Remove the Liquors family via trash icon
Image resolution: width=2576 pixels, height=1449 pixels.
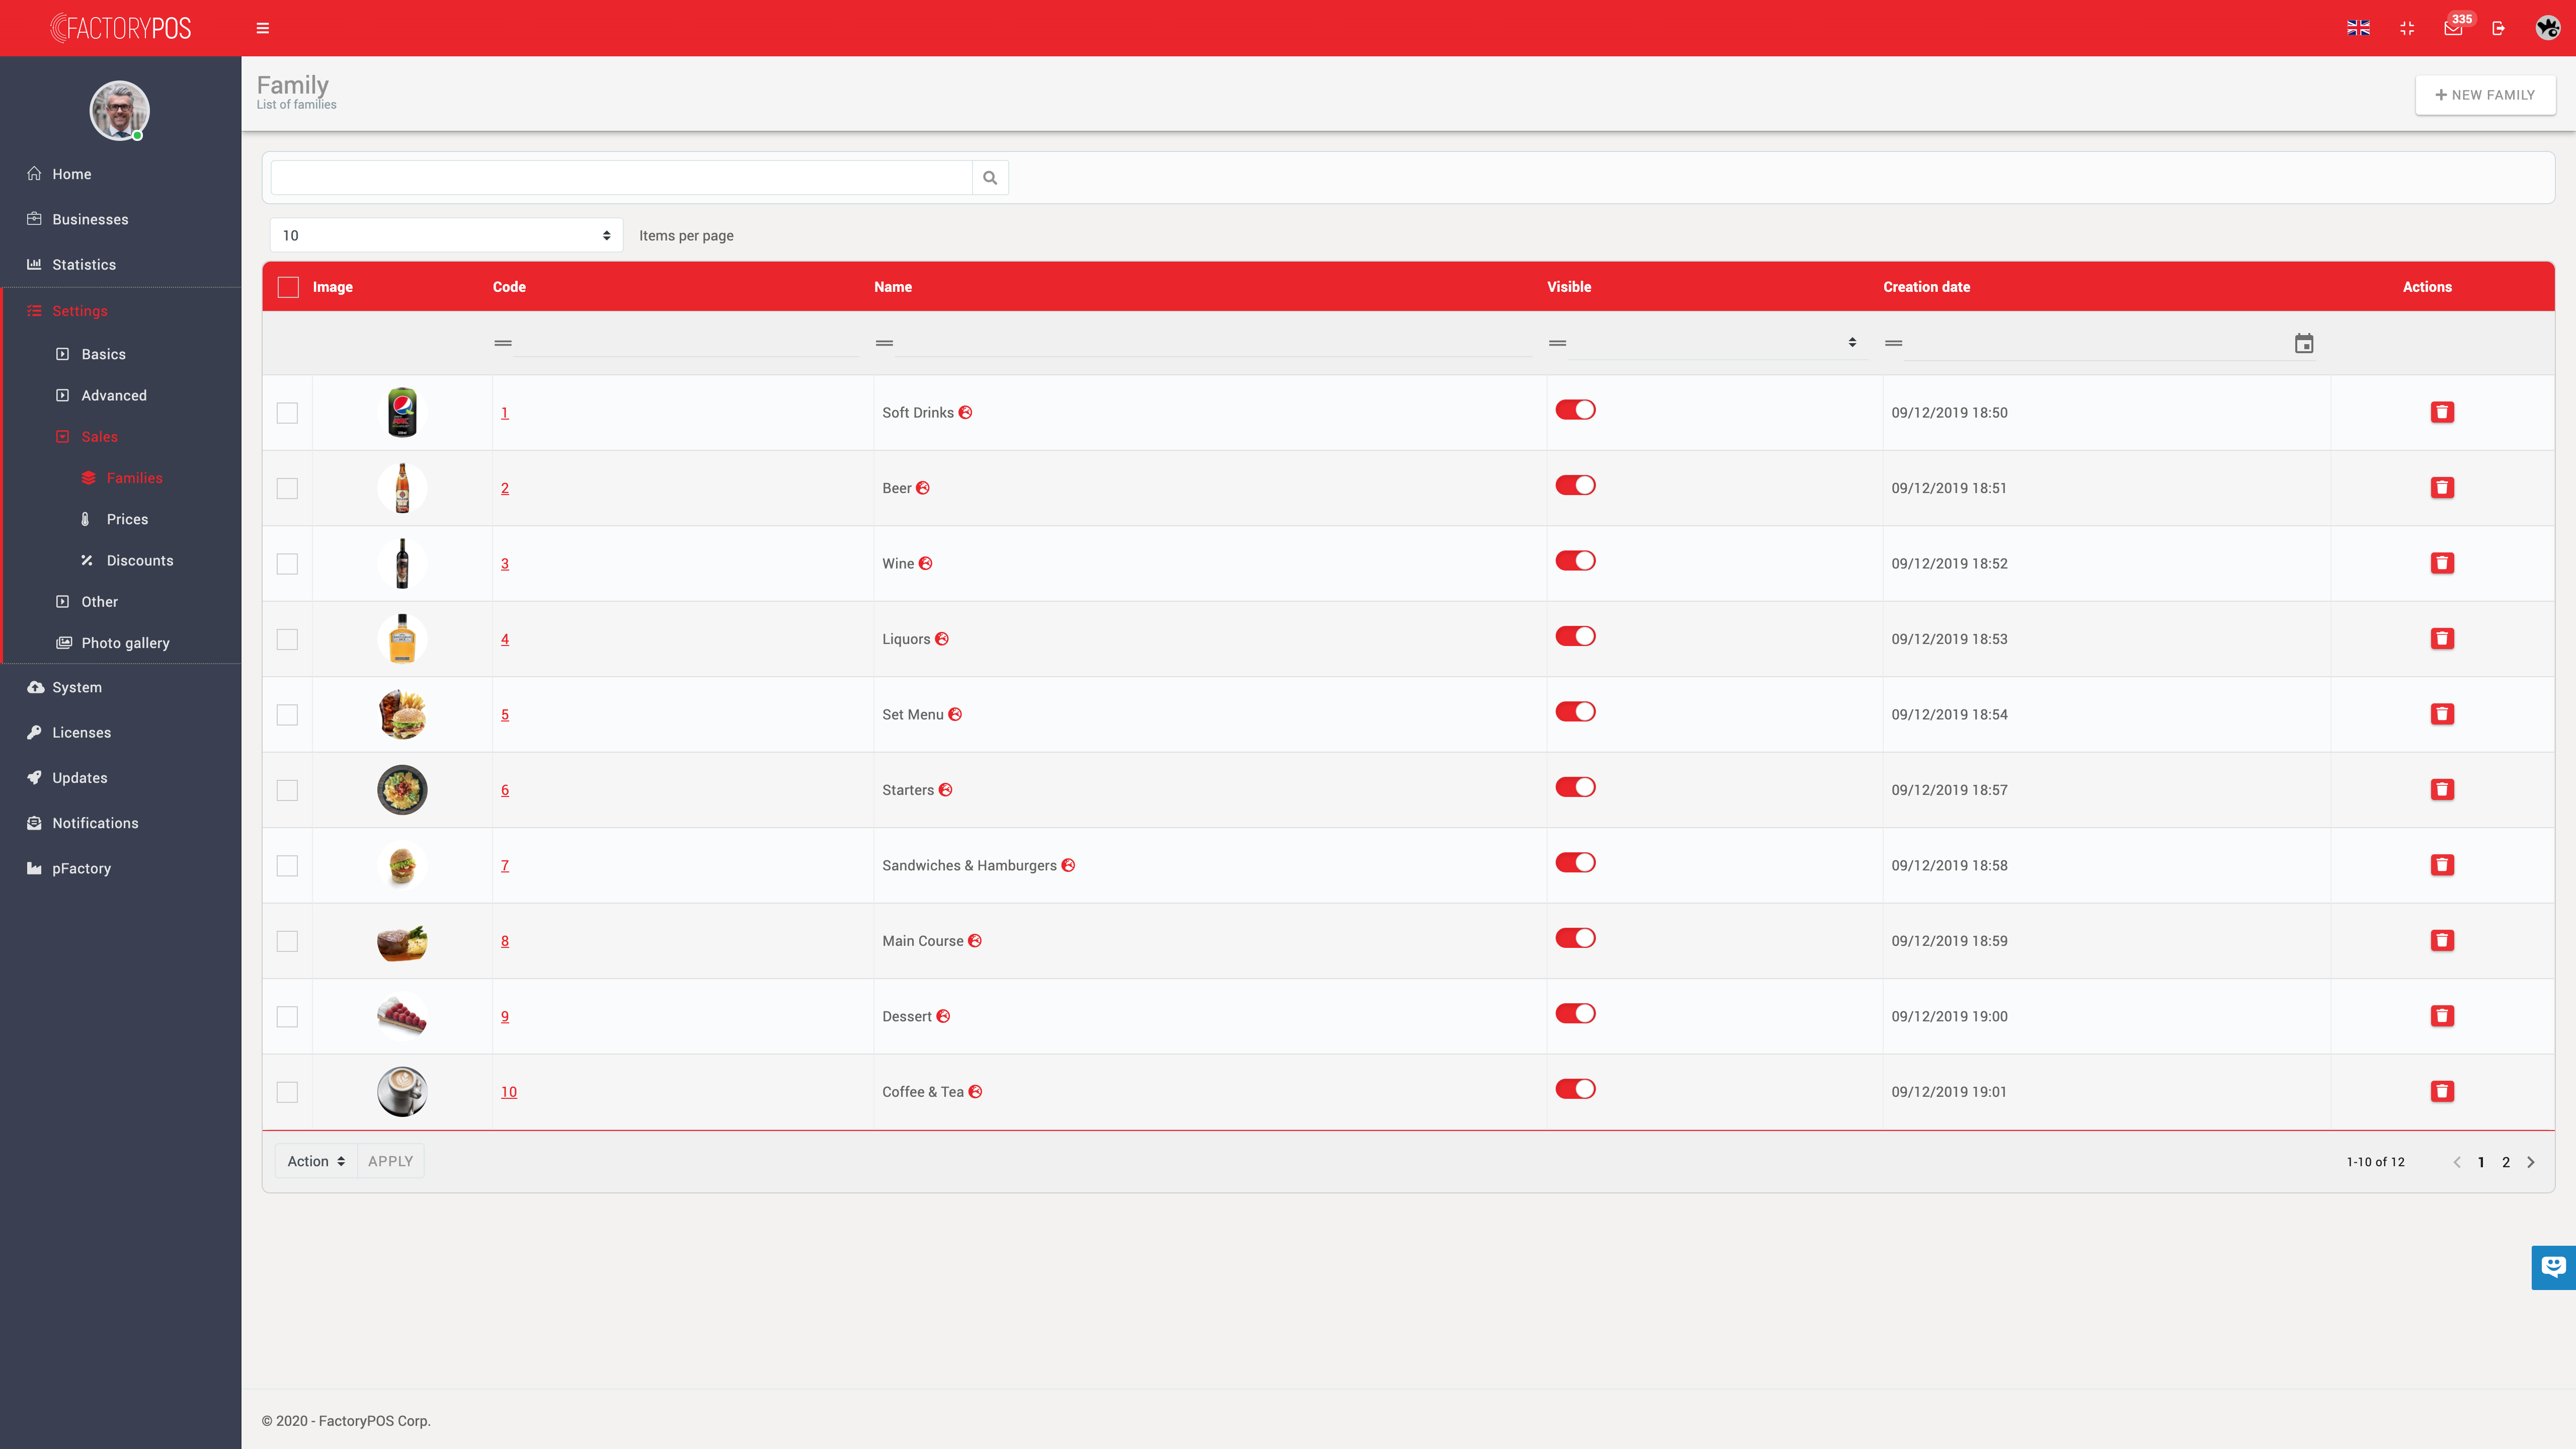(2442, 639)
